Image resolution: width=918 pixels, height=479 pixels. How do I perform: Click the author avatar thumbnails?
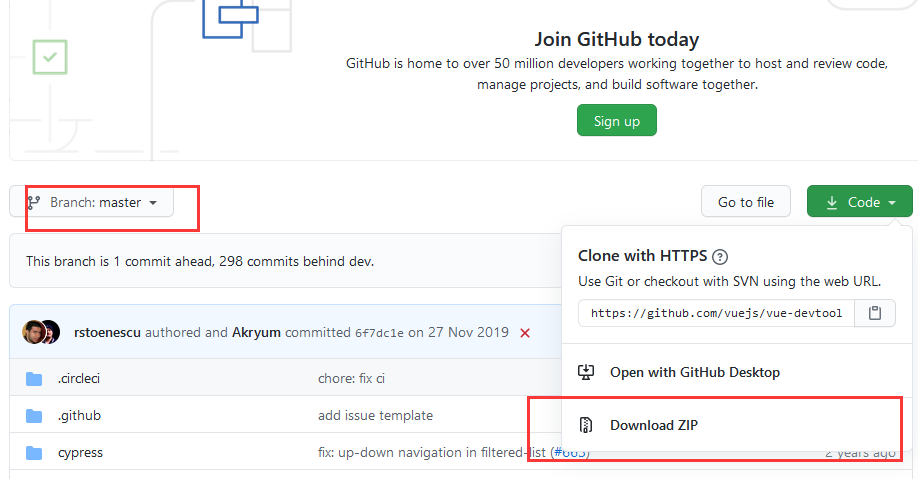[41, 332]
